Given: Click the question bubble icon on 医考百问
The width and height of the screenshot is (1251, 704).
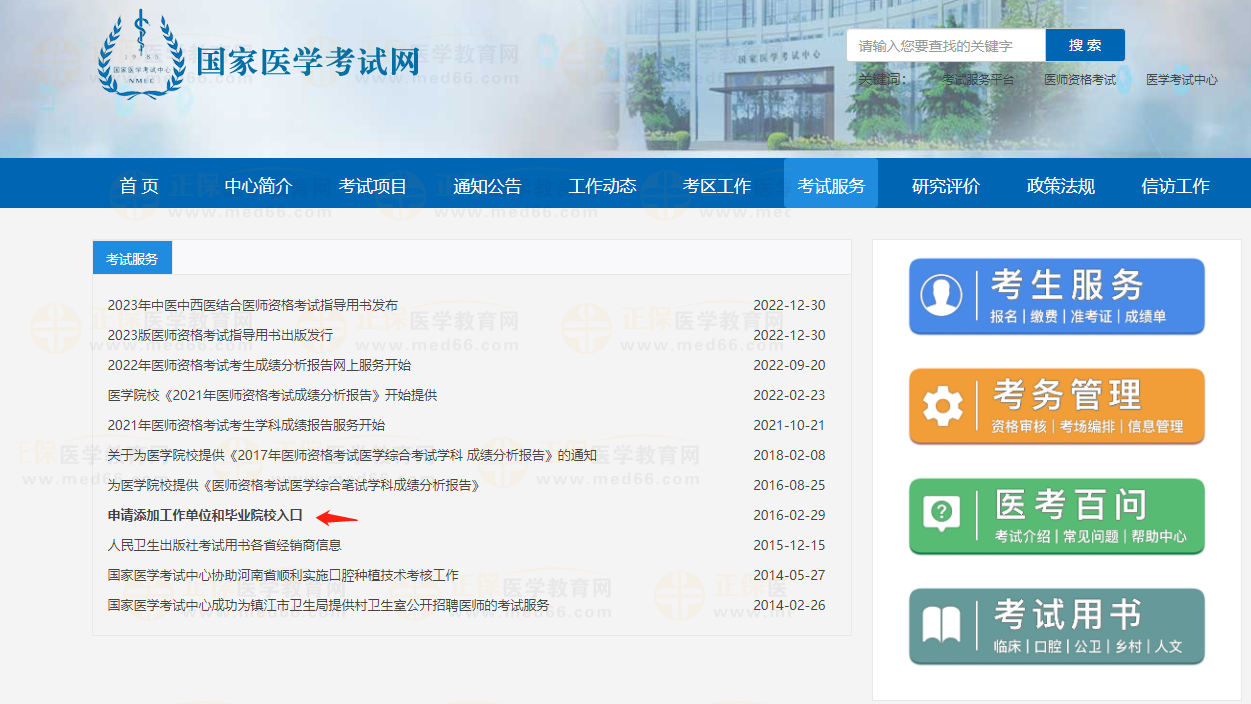Looking at the screenshot, I should click(942, 515).
